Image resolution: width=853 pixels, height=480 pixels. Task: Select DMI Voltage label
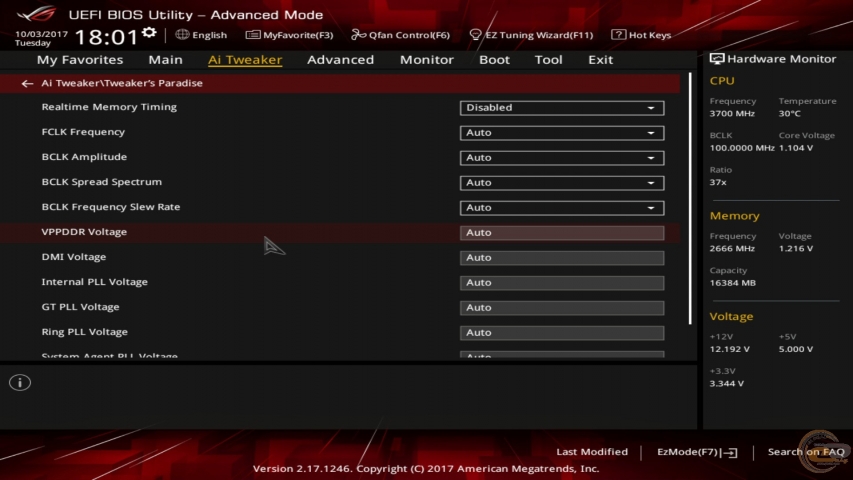click(74, 257)
